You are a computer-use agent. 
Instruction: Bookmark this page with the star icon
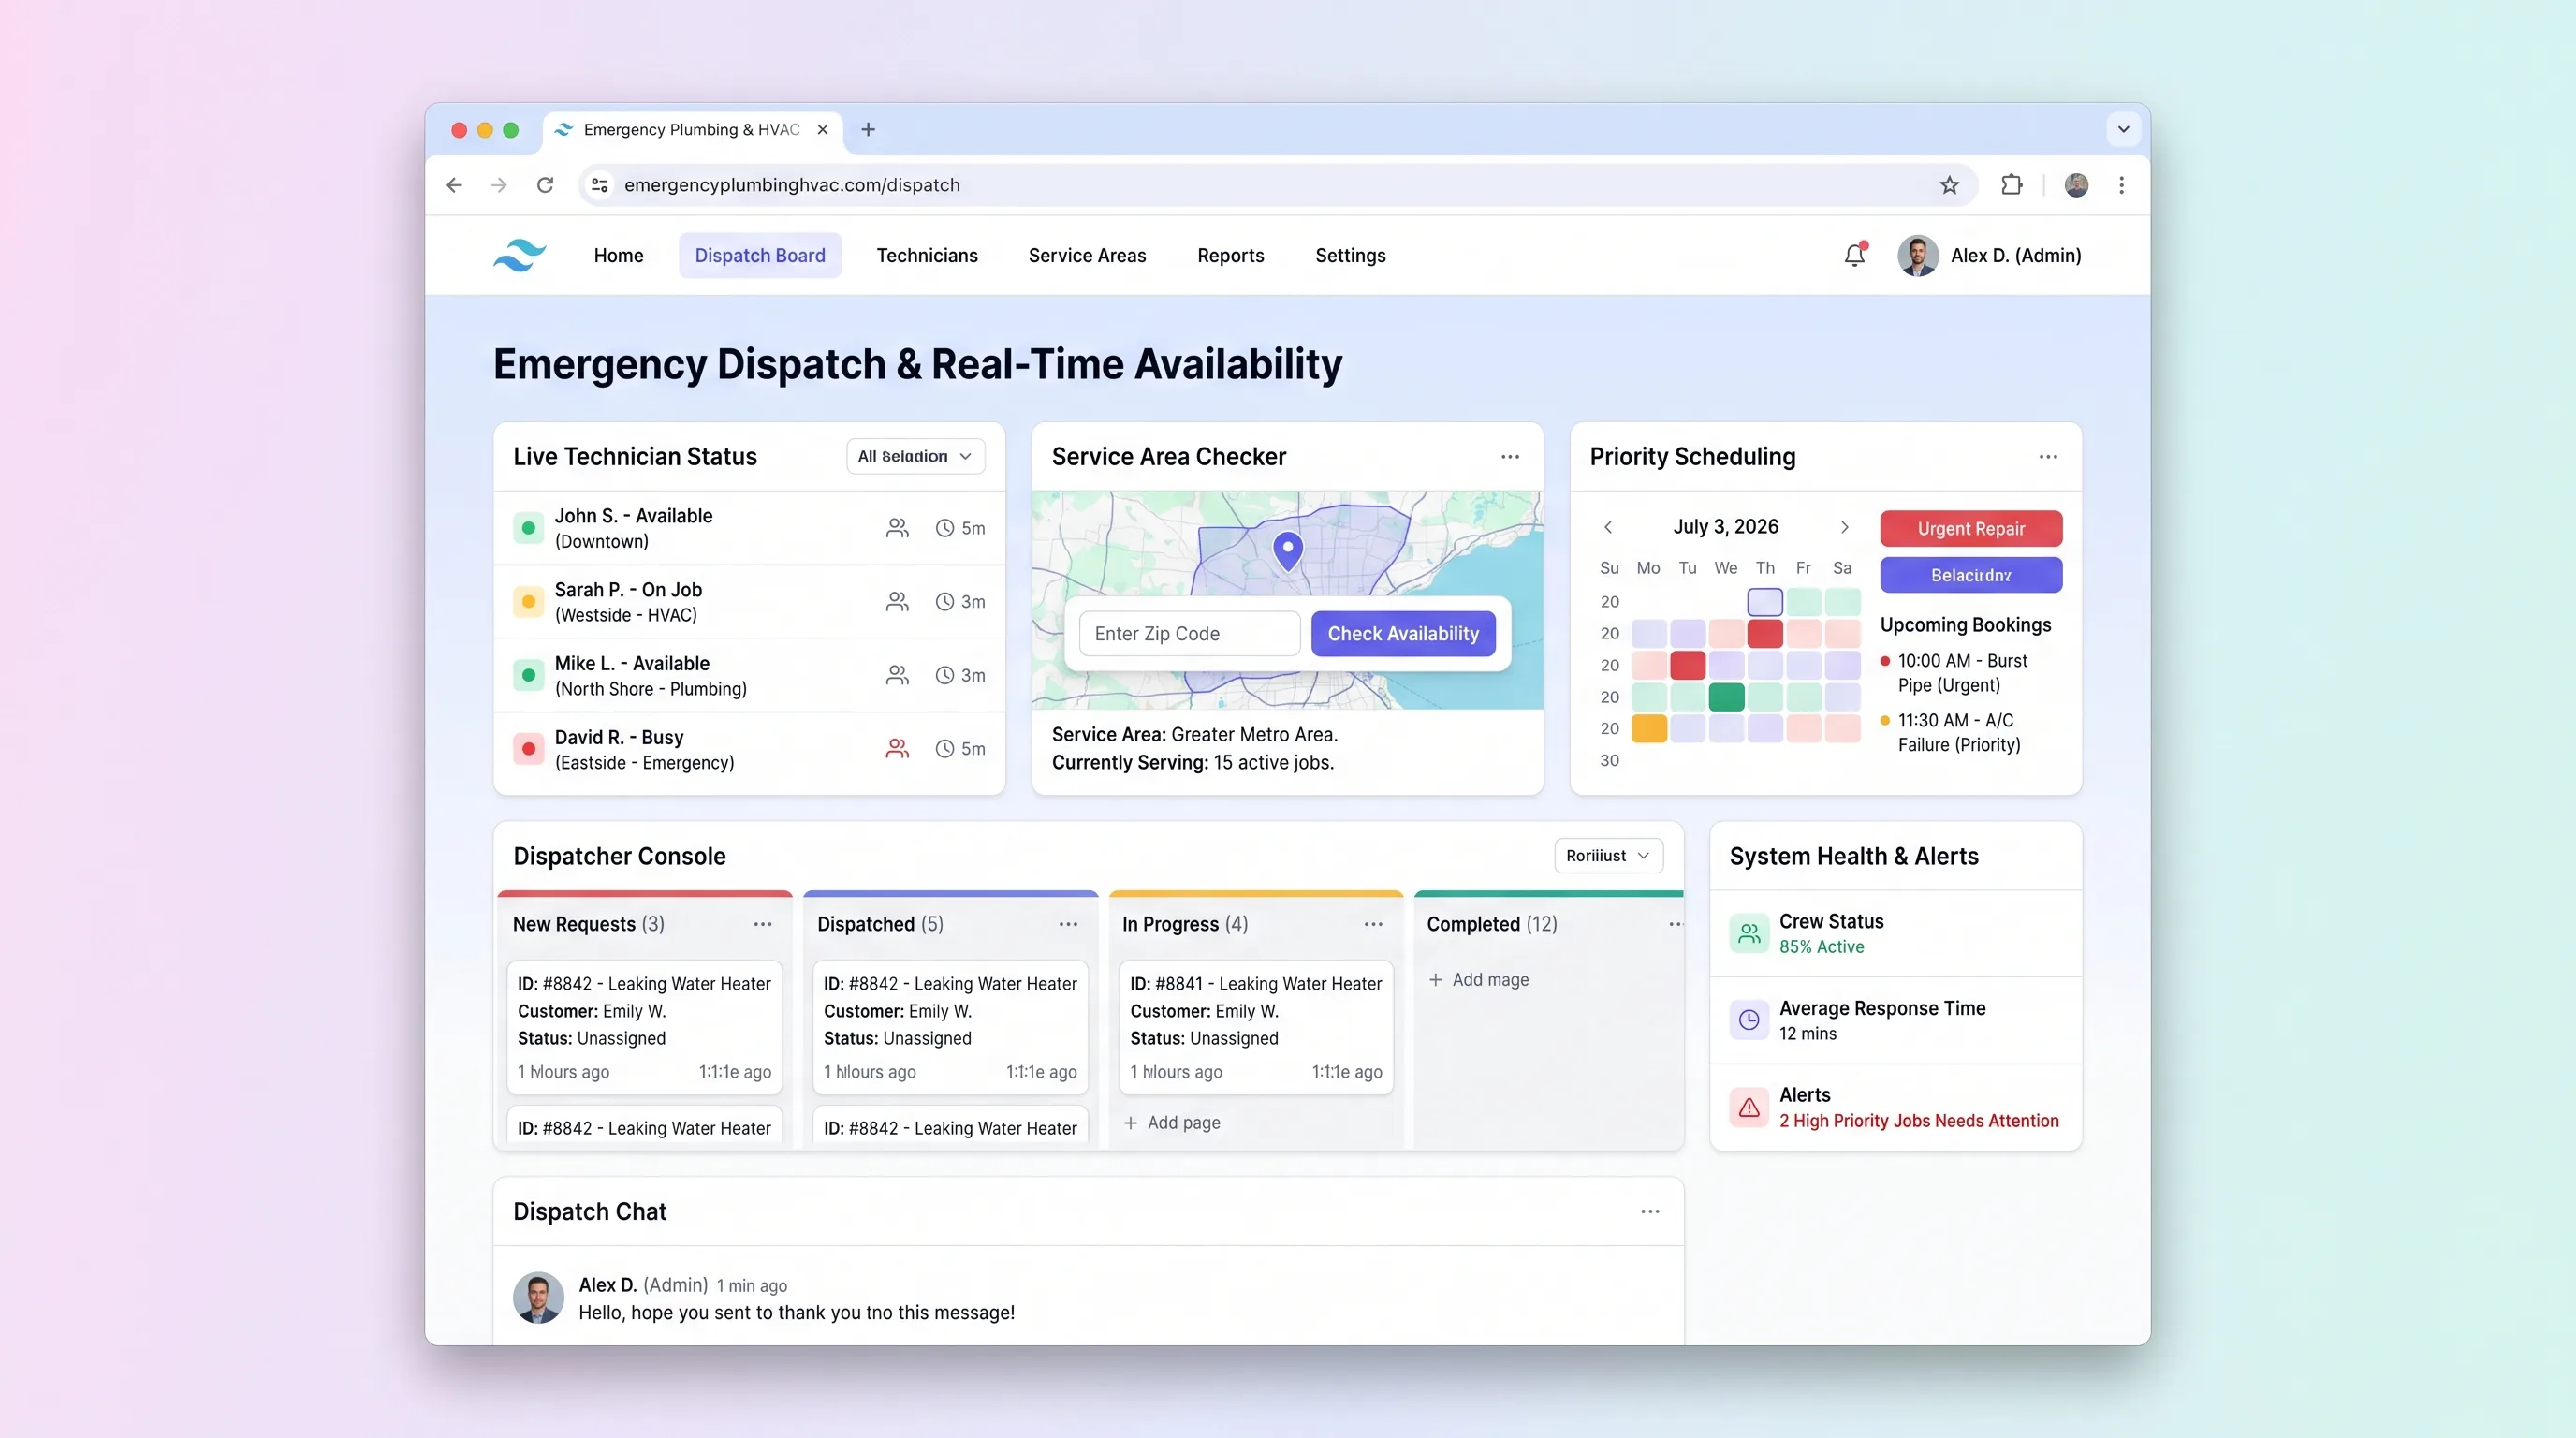(x=1949, y=185)
